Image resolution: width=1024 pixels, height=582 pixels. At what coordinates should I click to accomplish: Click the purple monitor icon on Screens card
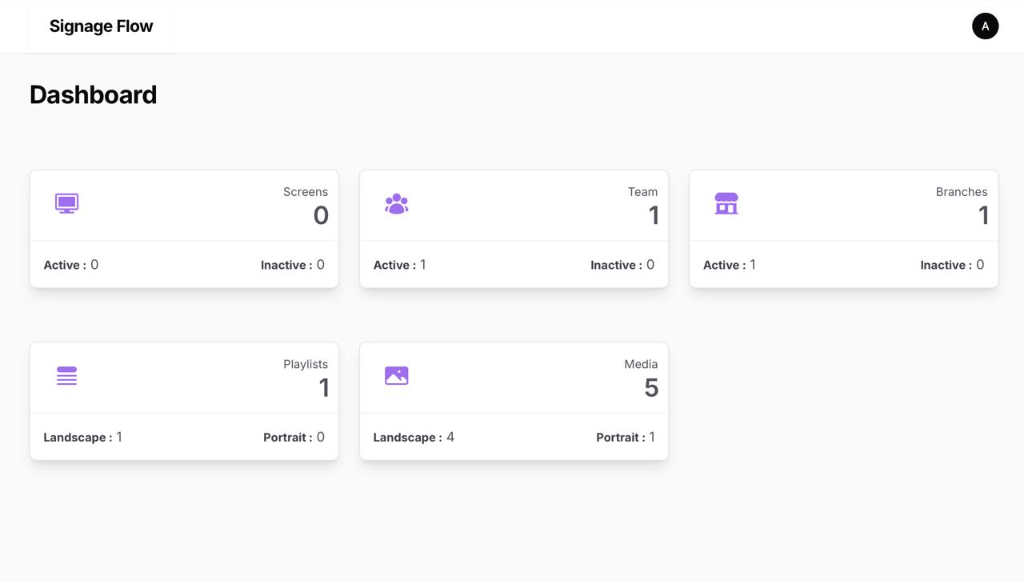coord(66,202)
